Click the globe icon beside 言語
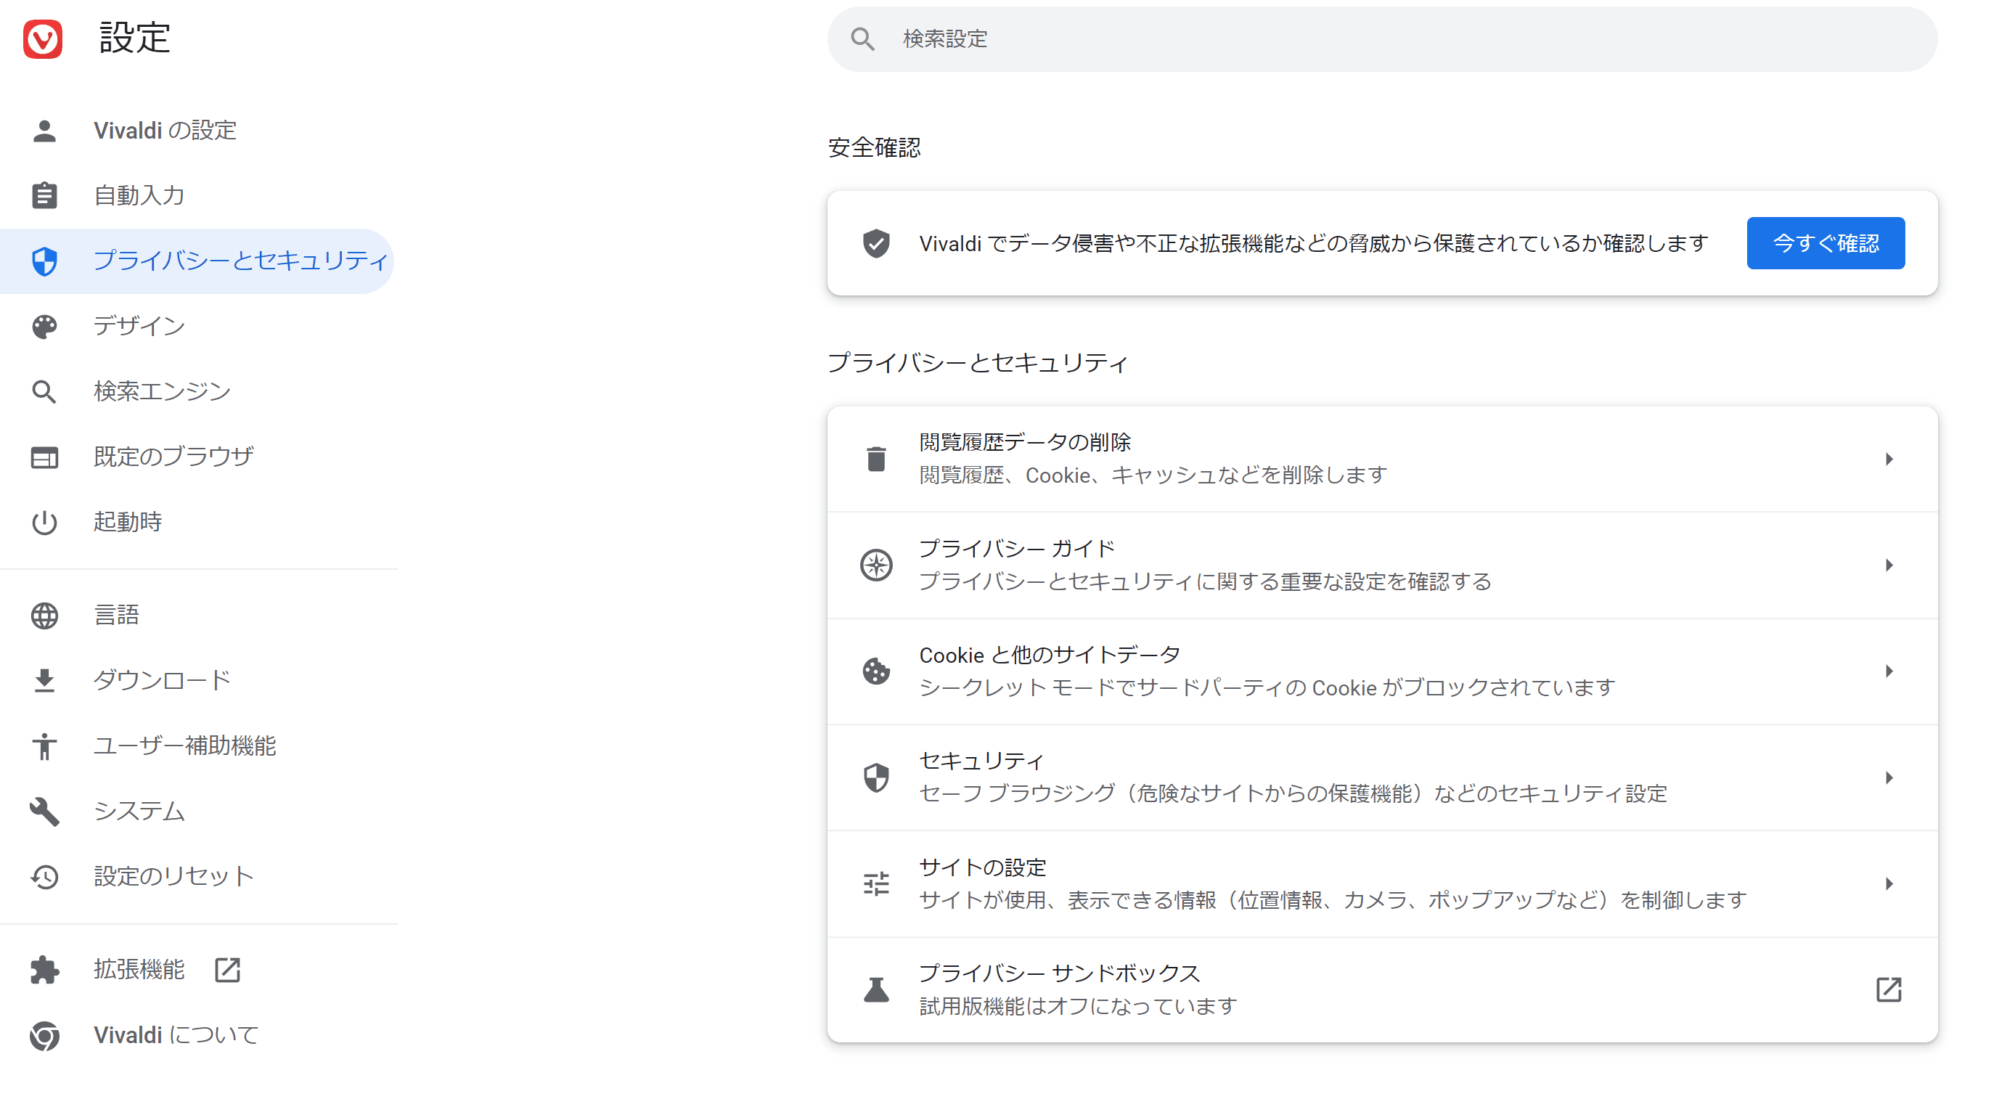The image size is (1999, 1107). tap(44, 616)
